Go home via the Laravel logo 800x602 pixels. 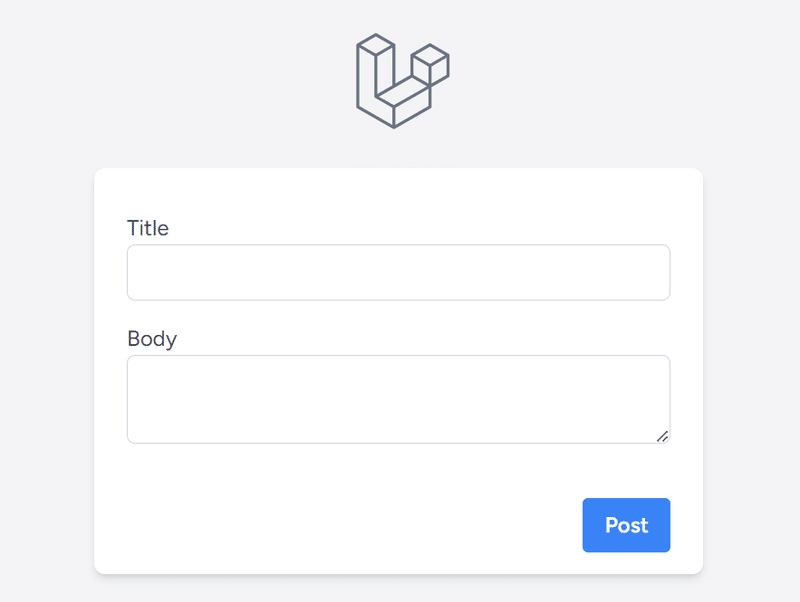403,81
